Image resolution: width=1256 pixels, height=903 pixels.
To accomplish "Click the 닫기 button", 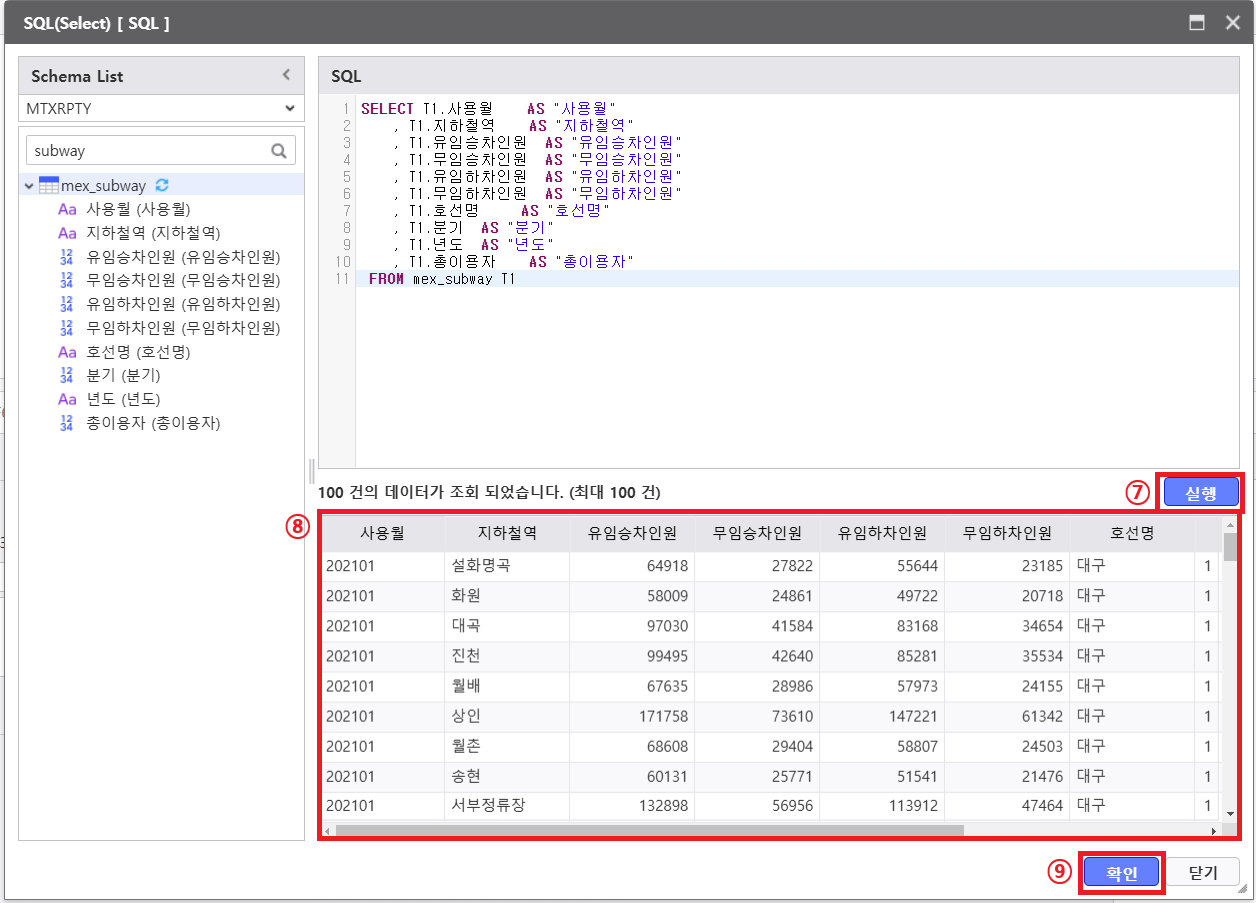I will coord(1204,873).
